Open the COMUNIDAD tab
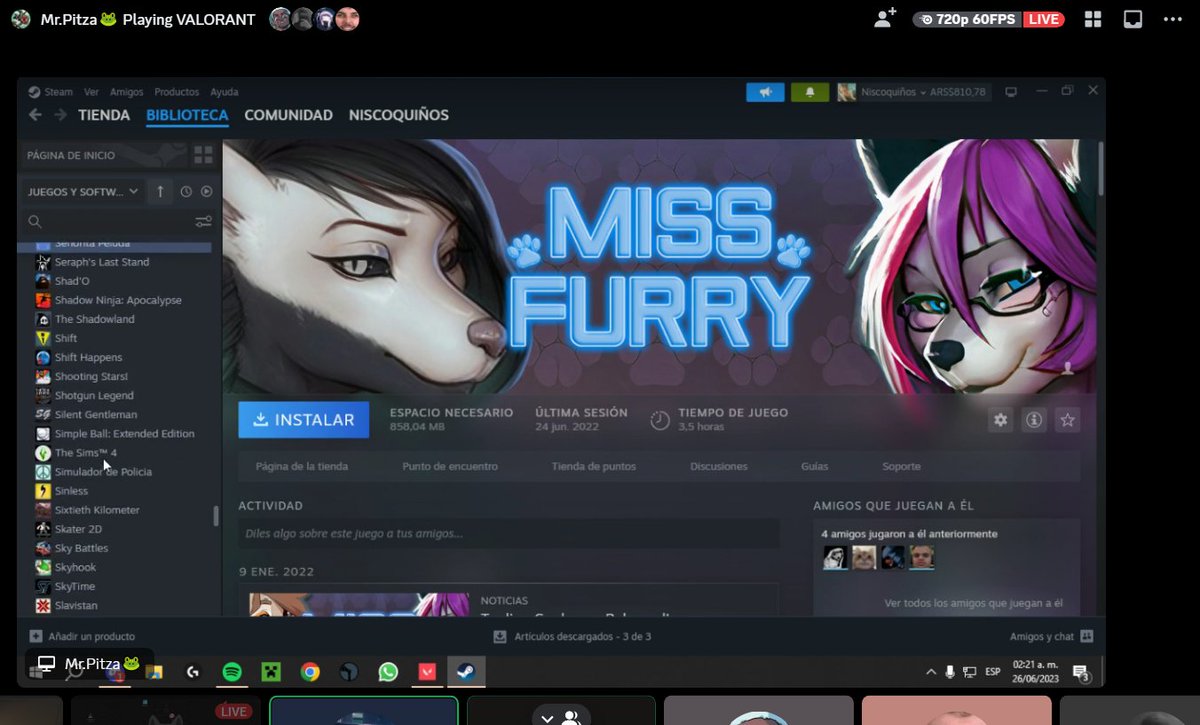Viewport: 1200px width, 725px height. 288,115
